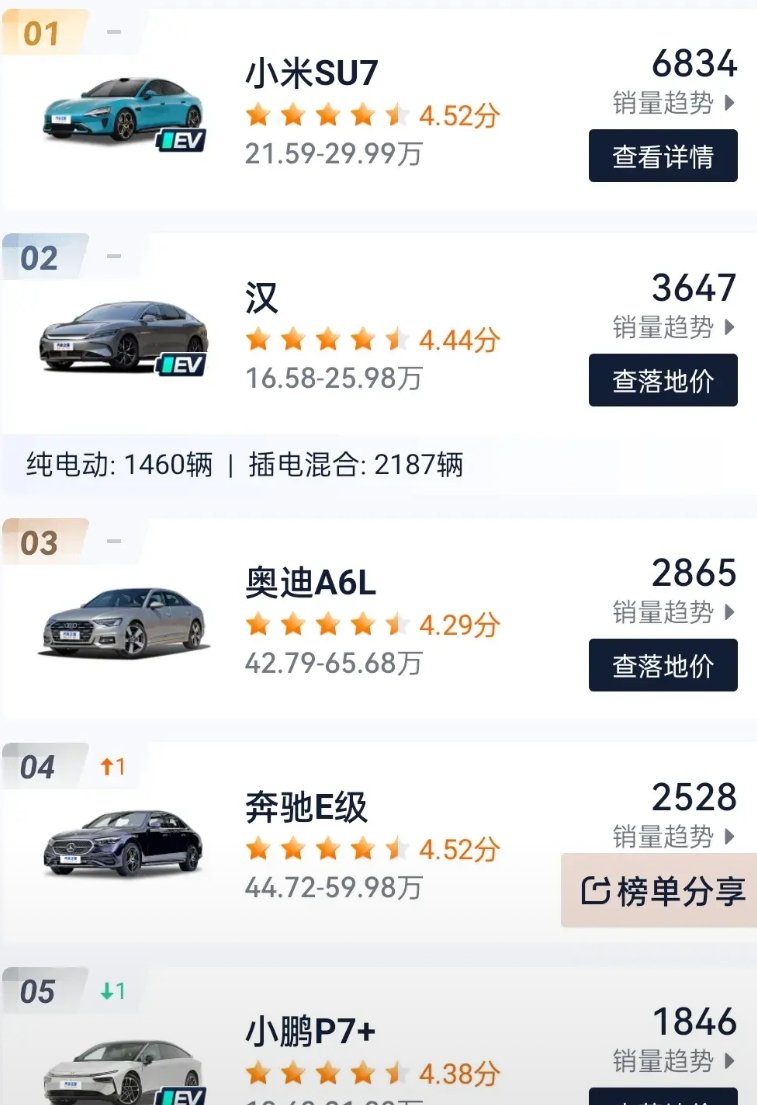Viewport: 757px width, 1105px height.
Task: Tap the share icon in 榜单分享
Action: point(596,891)
